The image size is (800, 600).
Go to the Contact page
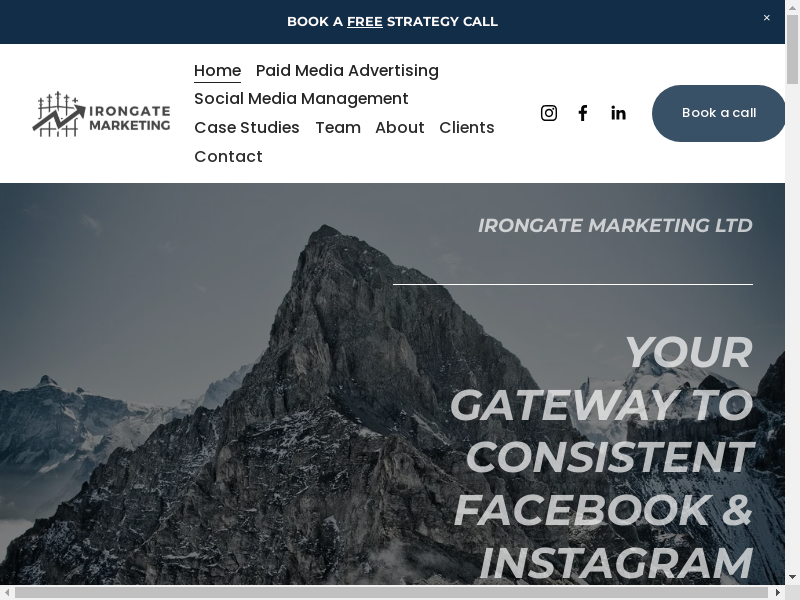(228, 156)
